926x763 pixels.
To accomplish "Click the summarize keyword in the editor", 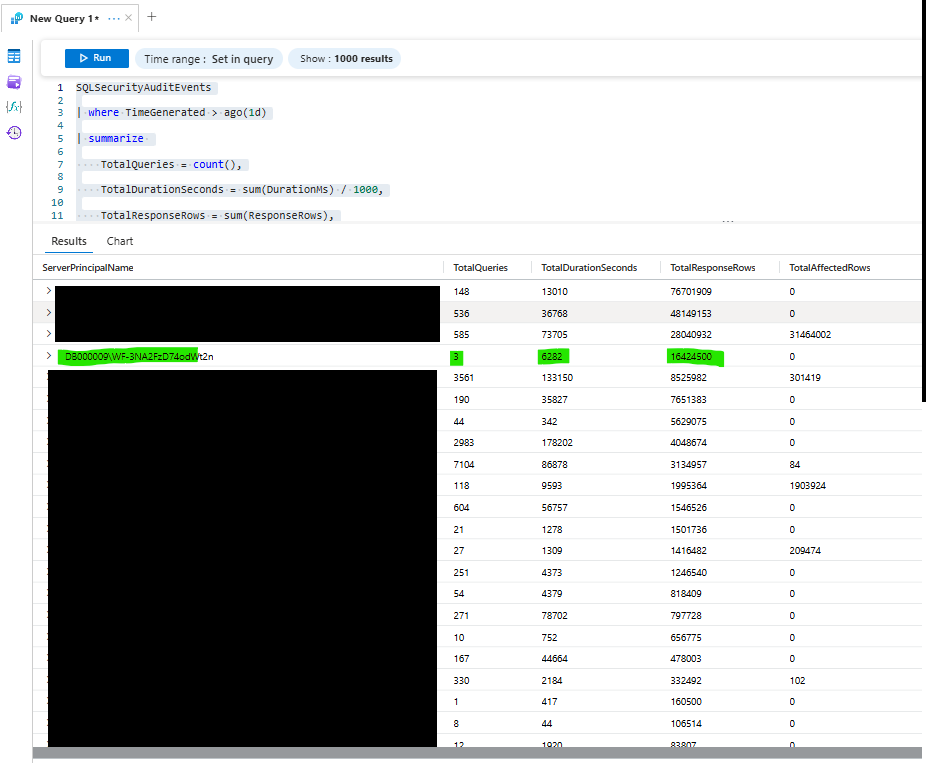I will (x=116, y=138).
